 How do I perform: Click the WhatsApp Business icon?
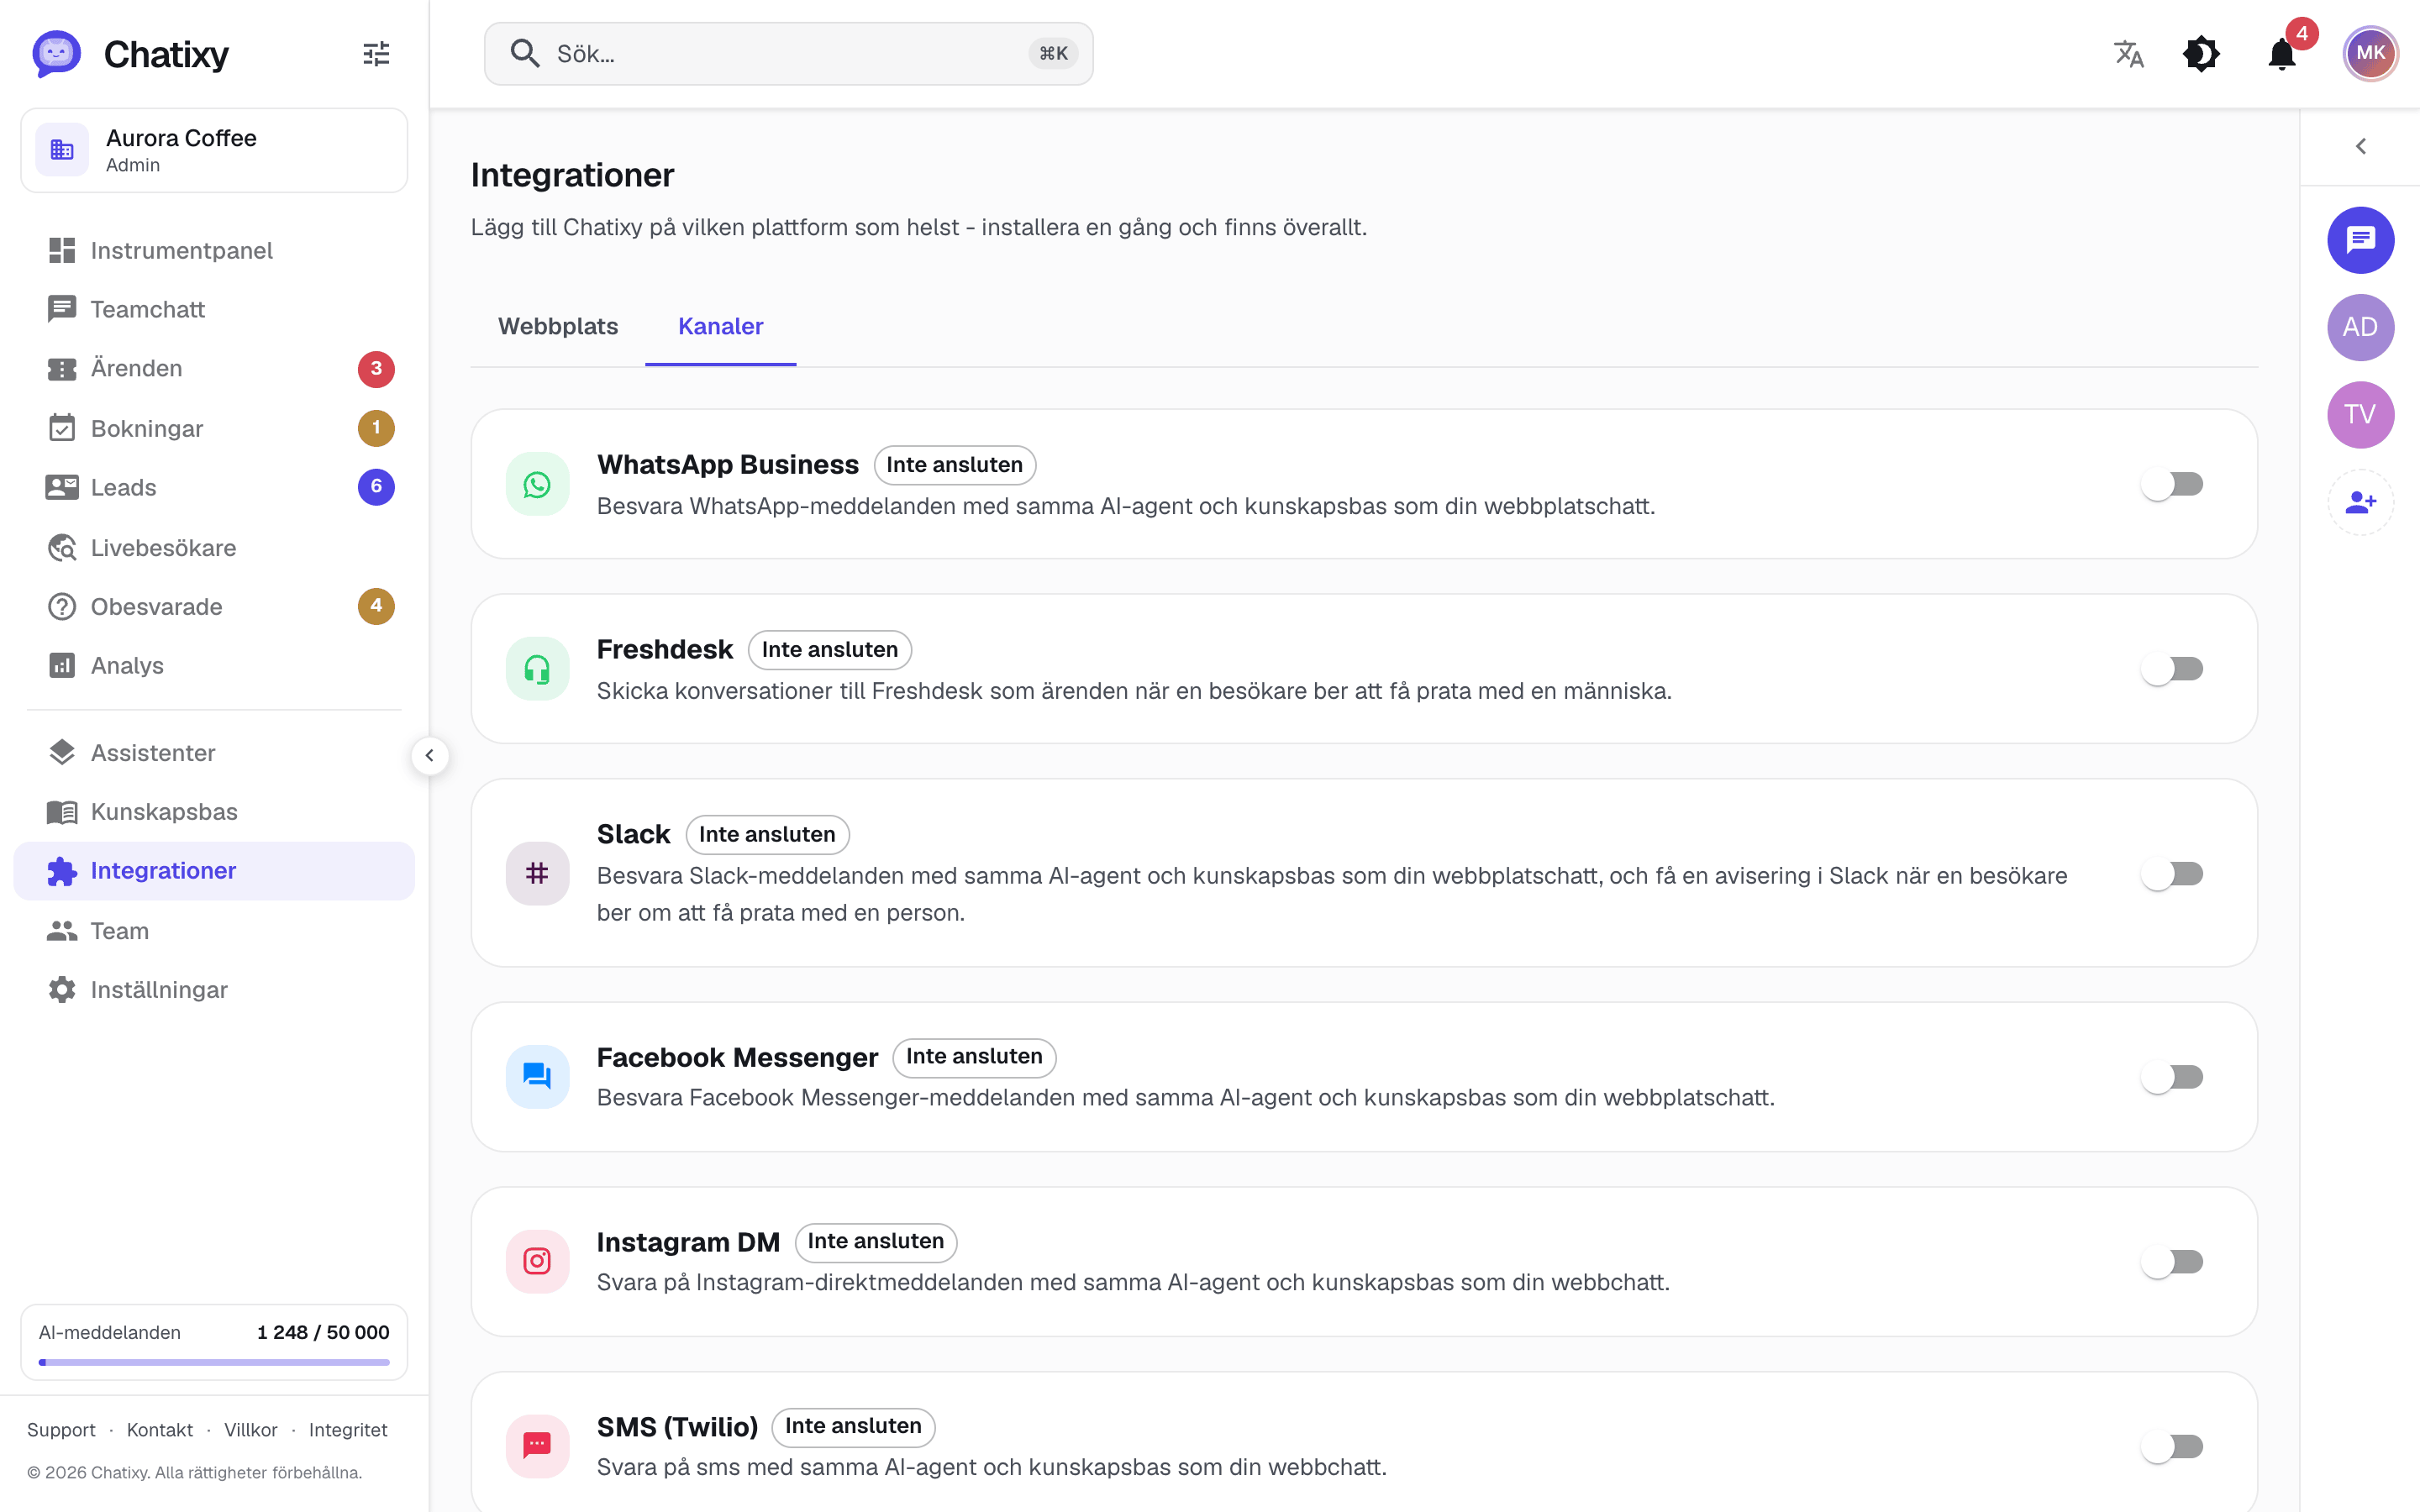point(537,484)
